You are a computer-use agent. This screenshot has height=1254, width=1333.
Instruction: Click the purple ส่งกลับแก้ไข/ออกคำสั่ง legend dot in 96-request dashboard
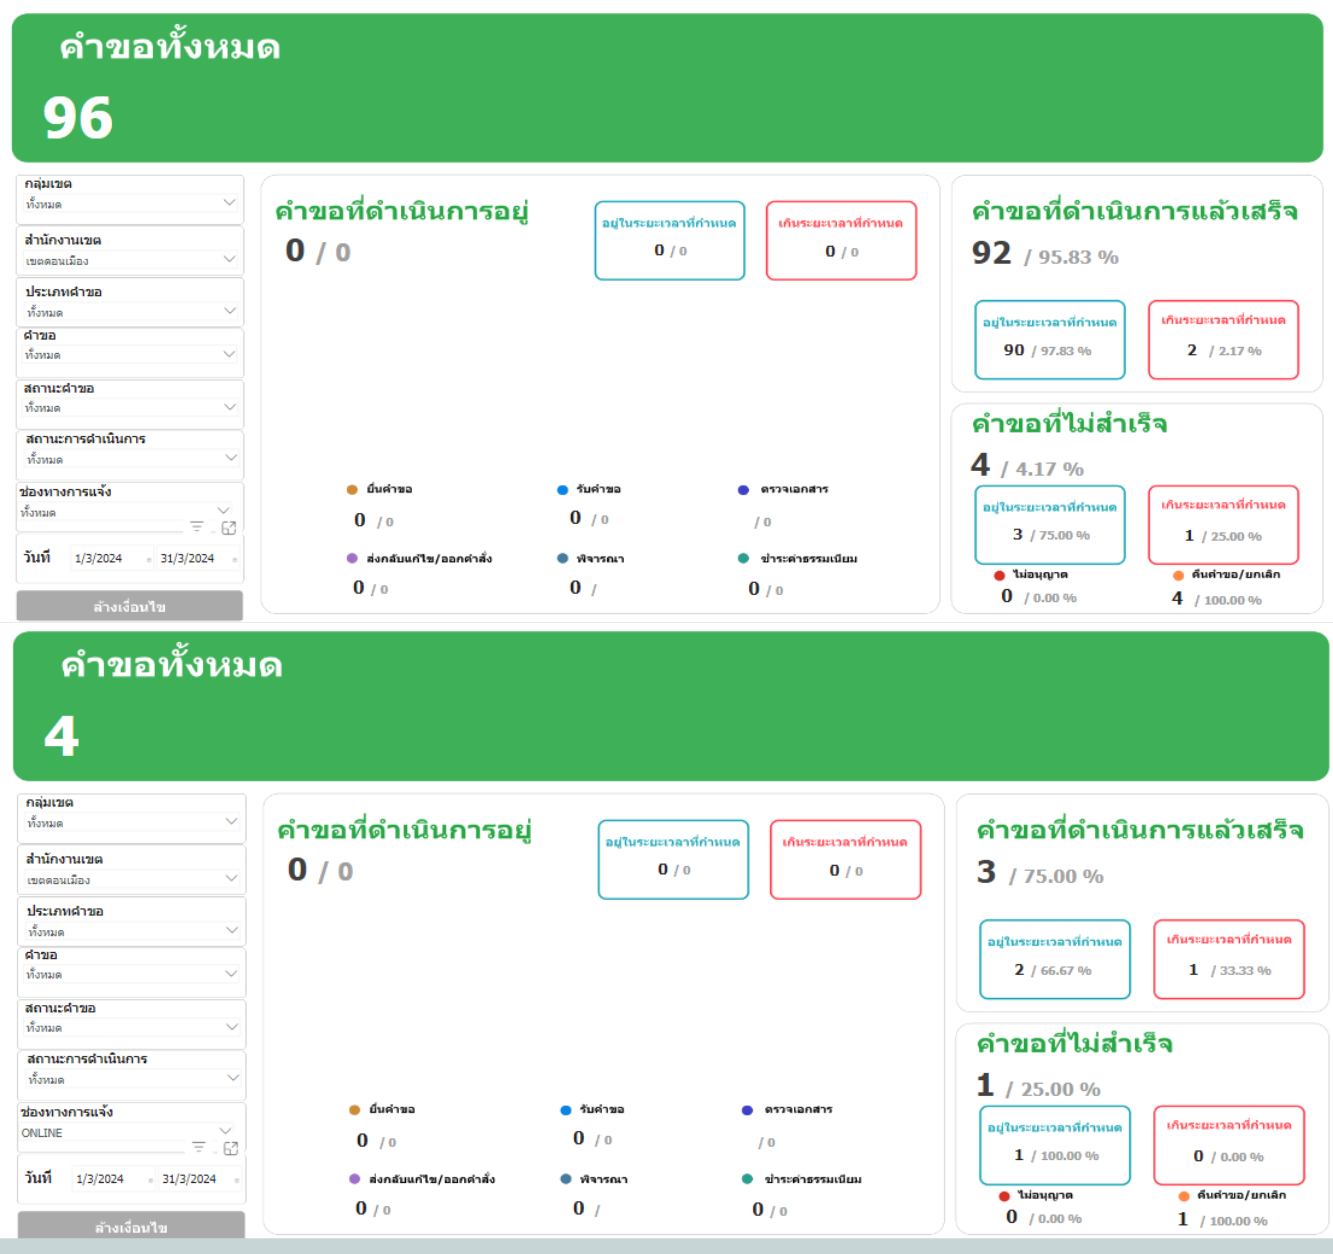352,559
